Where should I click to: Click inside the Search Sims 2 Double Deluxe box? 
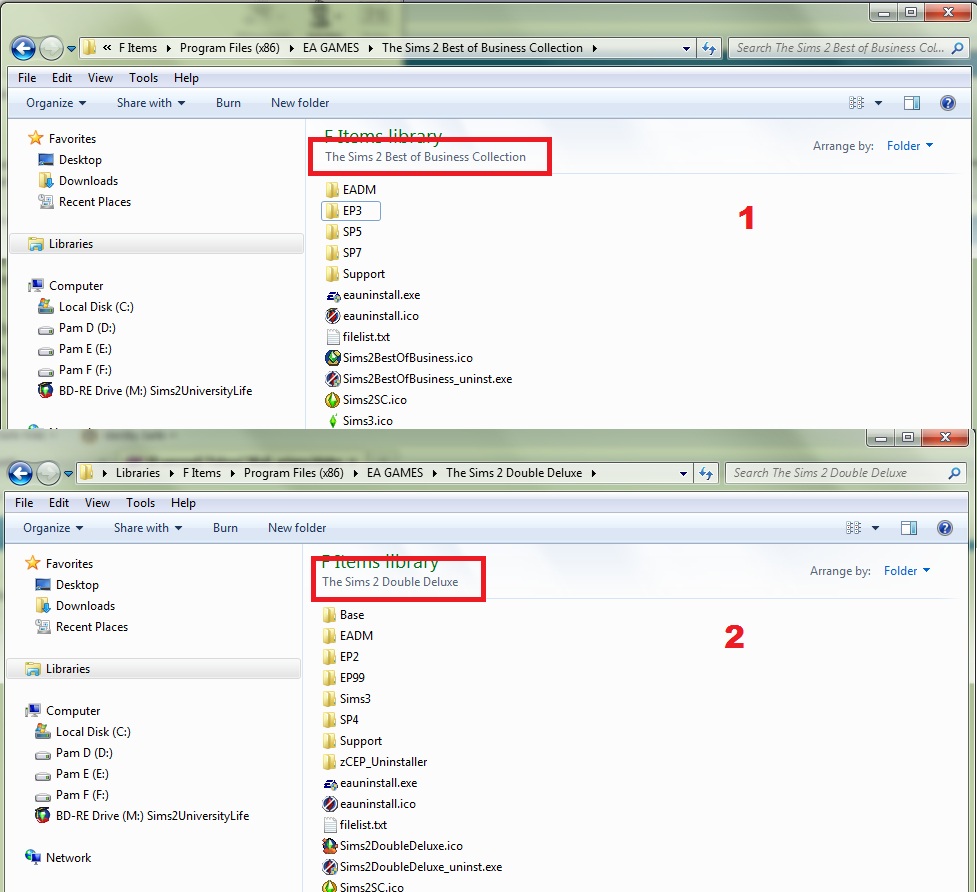[840, 472]
